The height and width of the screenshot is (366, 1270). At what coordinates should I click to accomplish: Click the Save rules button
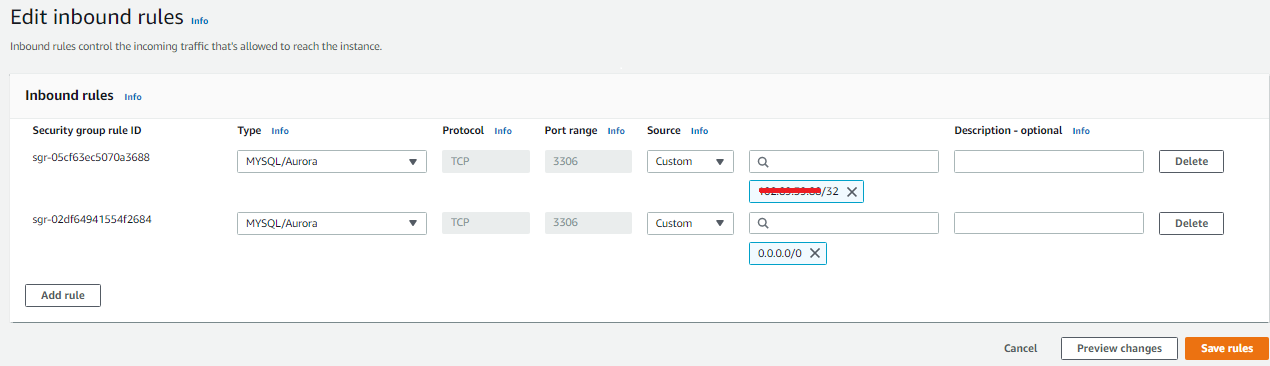pos(1227,349)
